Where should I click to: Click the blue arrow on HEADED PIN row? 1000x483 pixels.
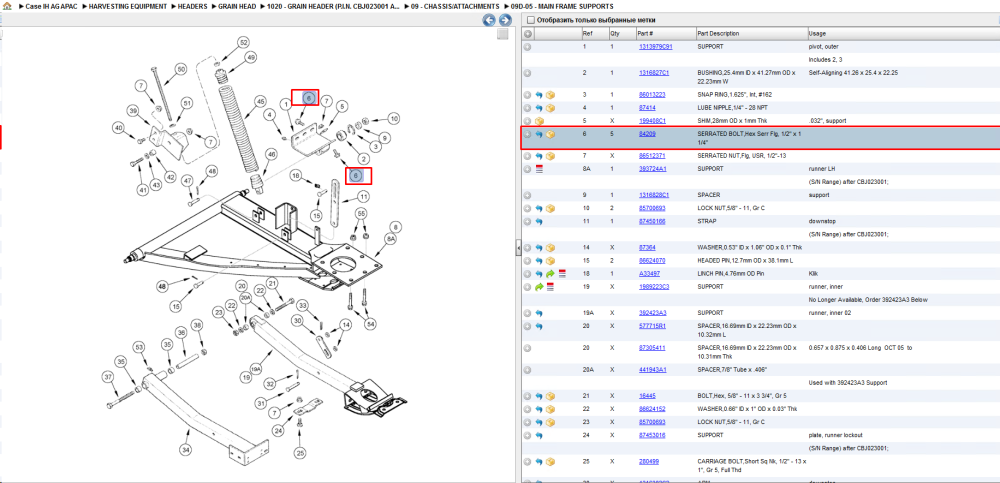click(x=539, y=260)
